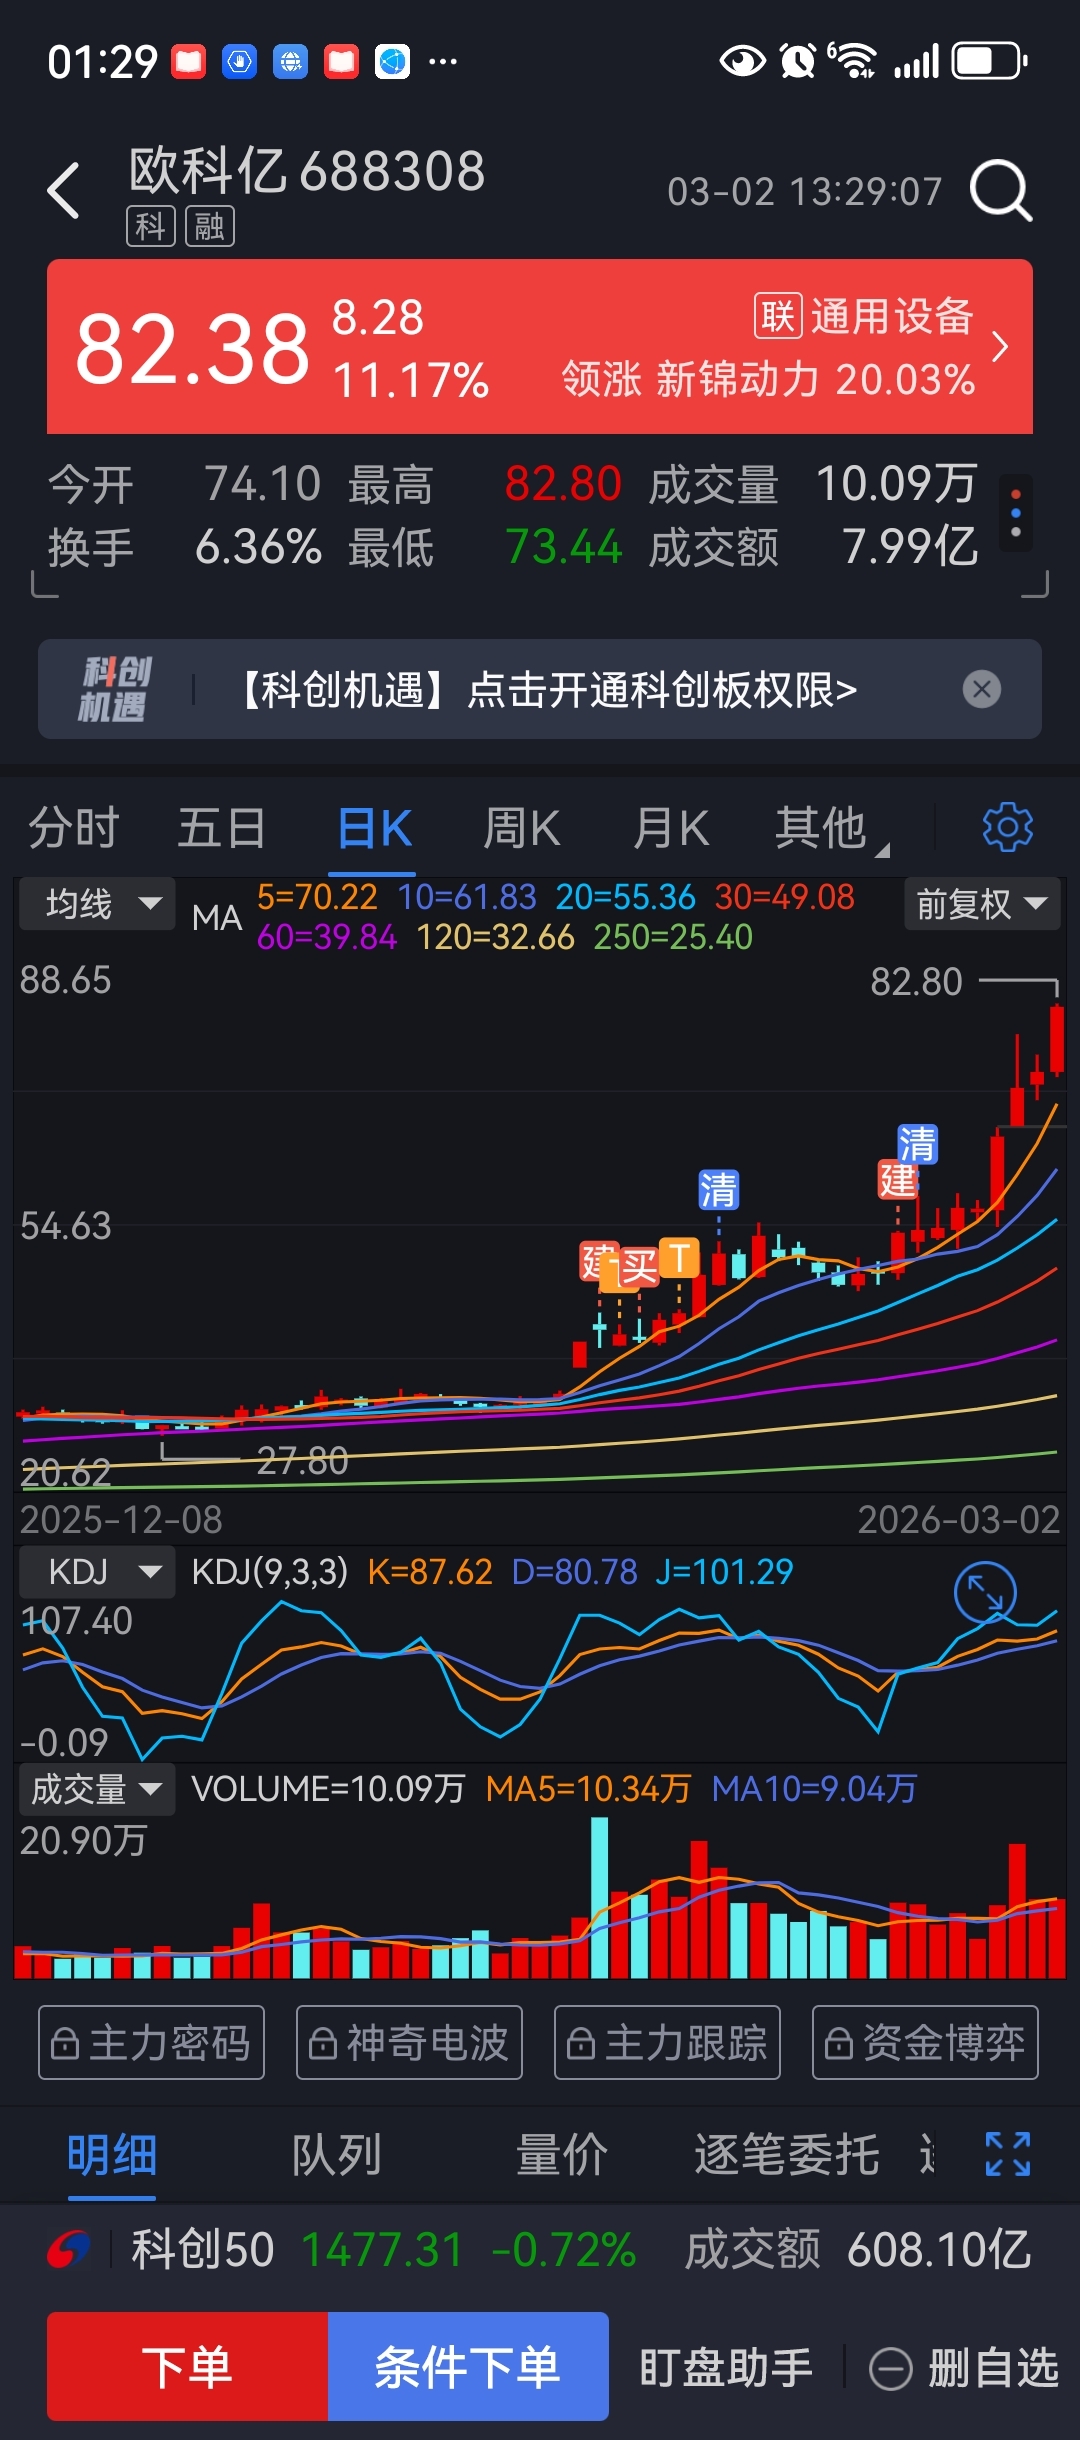The image size is (1080, 2440).
Task: Expand the details panel fullscreen icon
Action: pyautogui.click(x=1007, y=2154)
